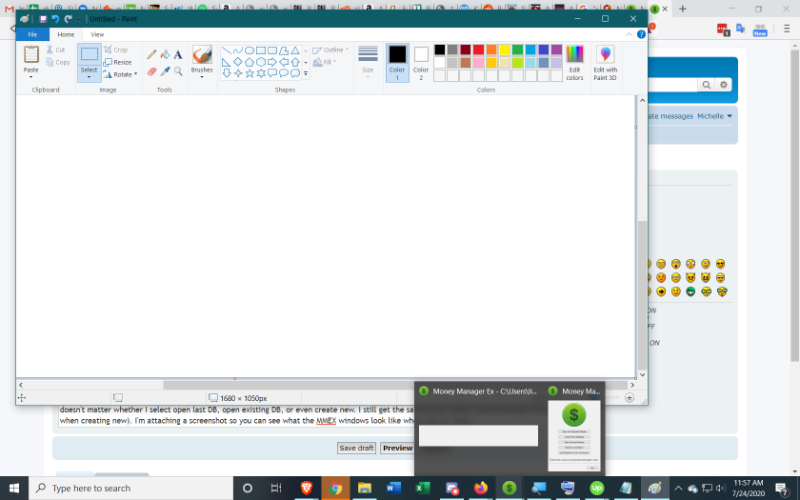Crop the image using Crop

(x=116, y=49)
